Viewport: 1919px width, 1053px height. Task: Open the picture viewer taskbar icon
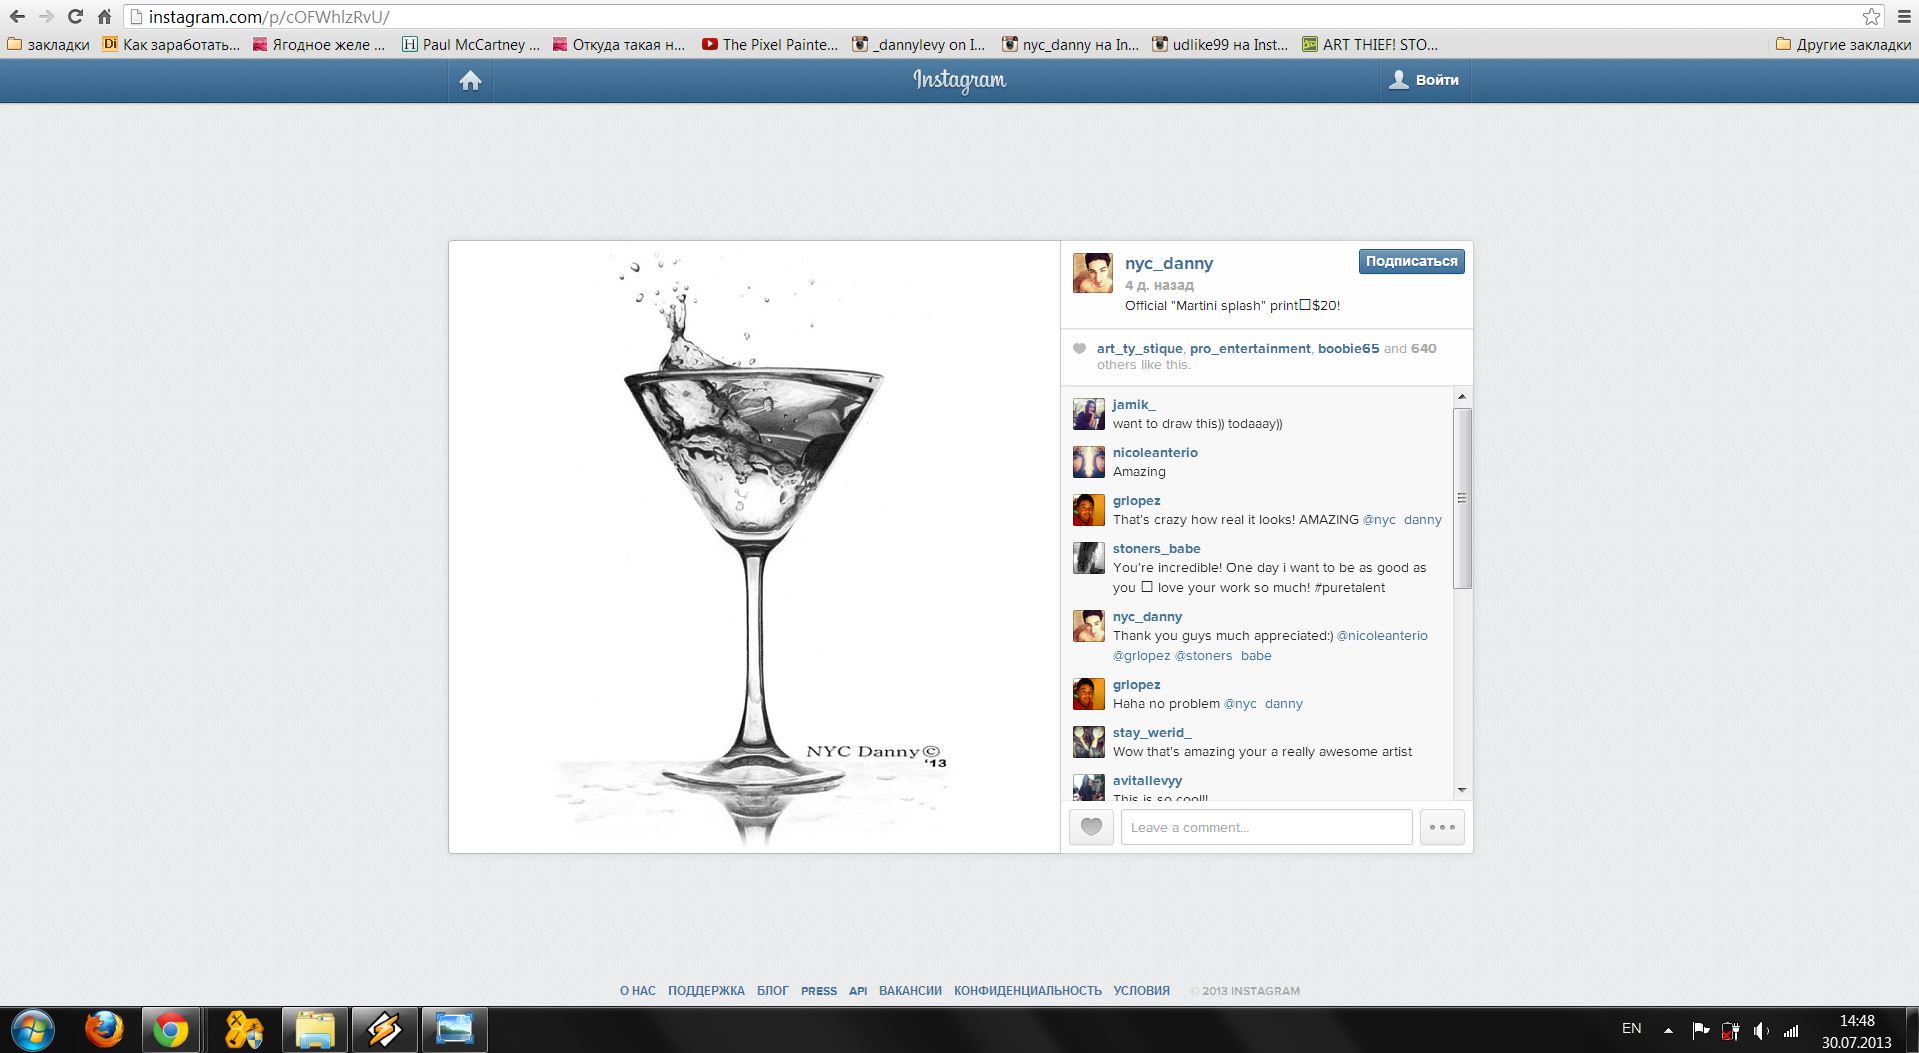coord(454,1029)
